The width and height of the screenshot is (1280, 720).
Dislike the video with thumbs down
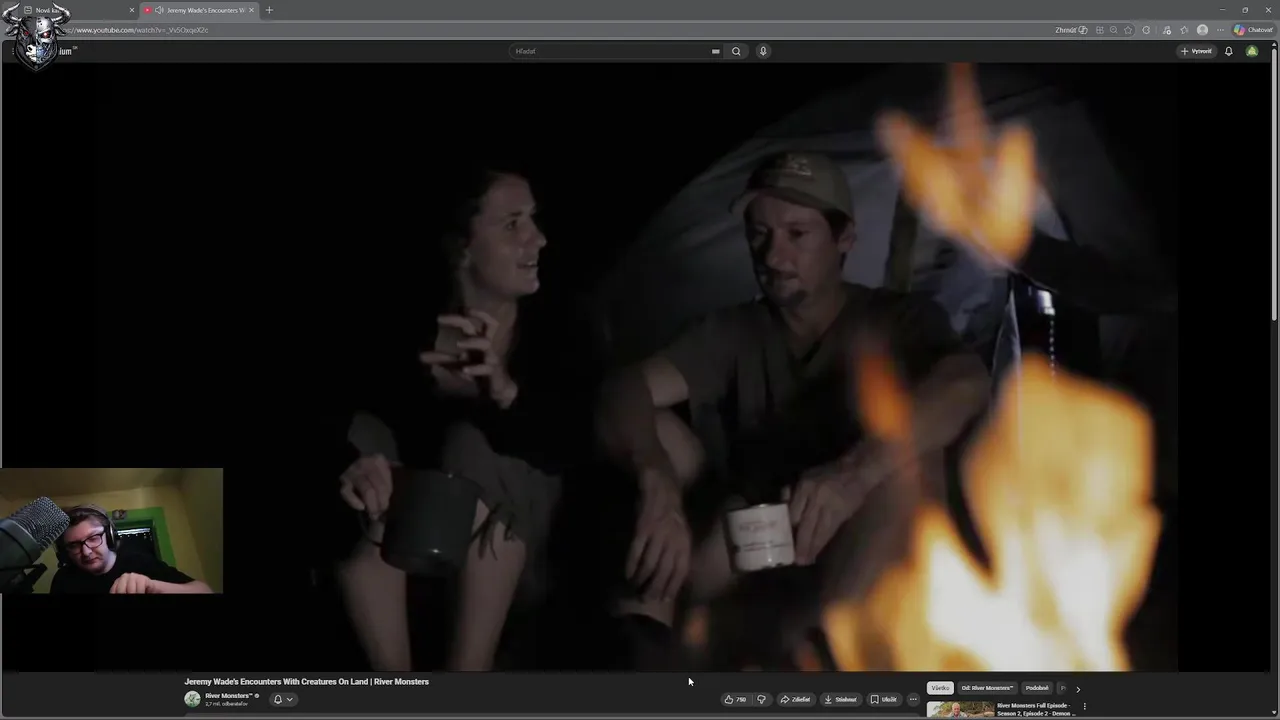tap(761, 699)
